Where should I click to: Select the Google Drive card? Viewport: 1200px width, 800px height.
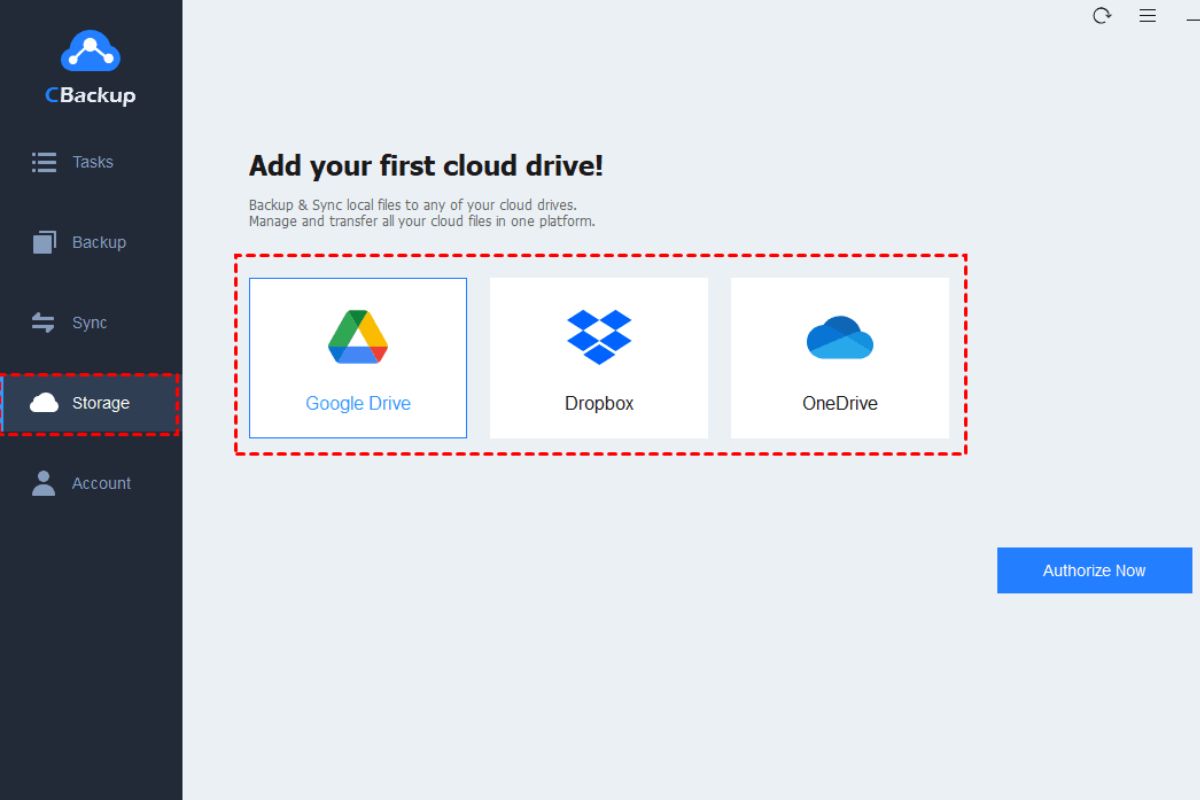click(358, 358)
